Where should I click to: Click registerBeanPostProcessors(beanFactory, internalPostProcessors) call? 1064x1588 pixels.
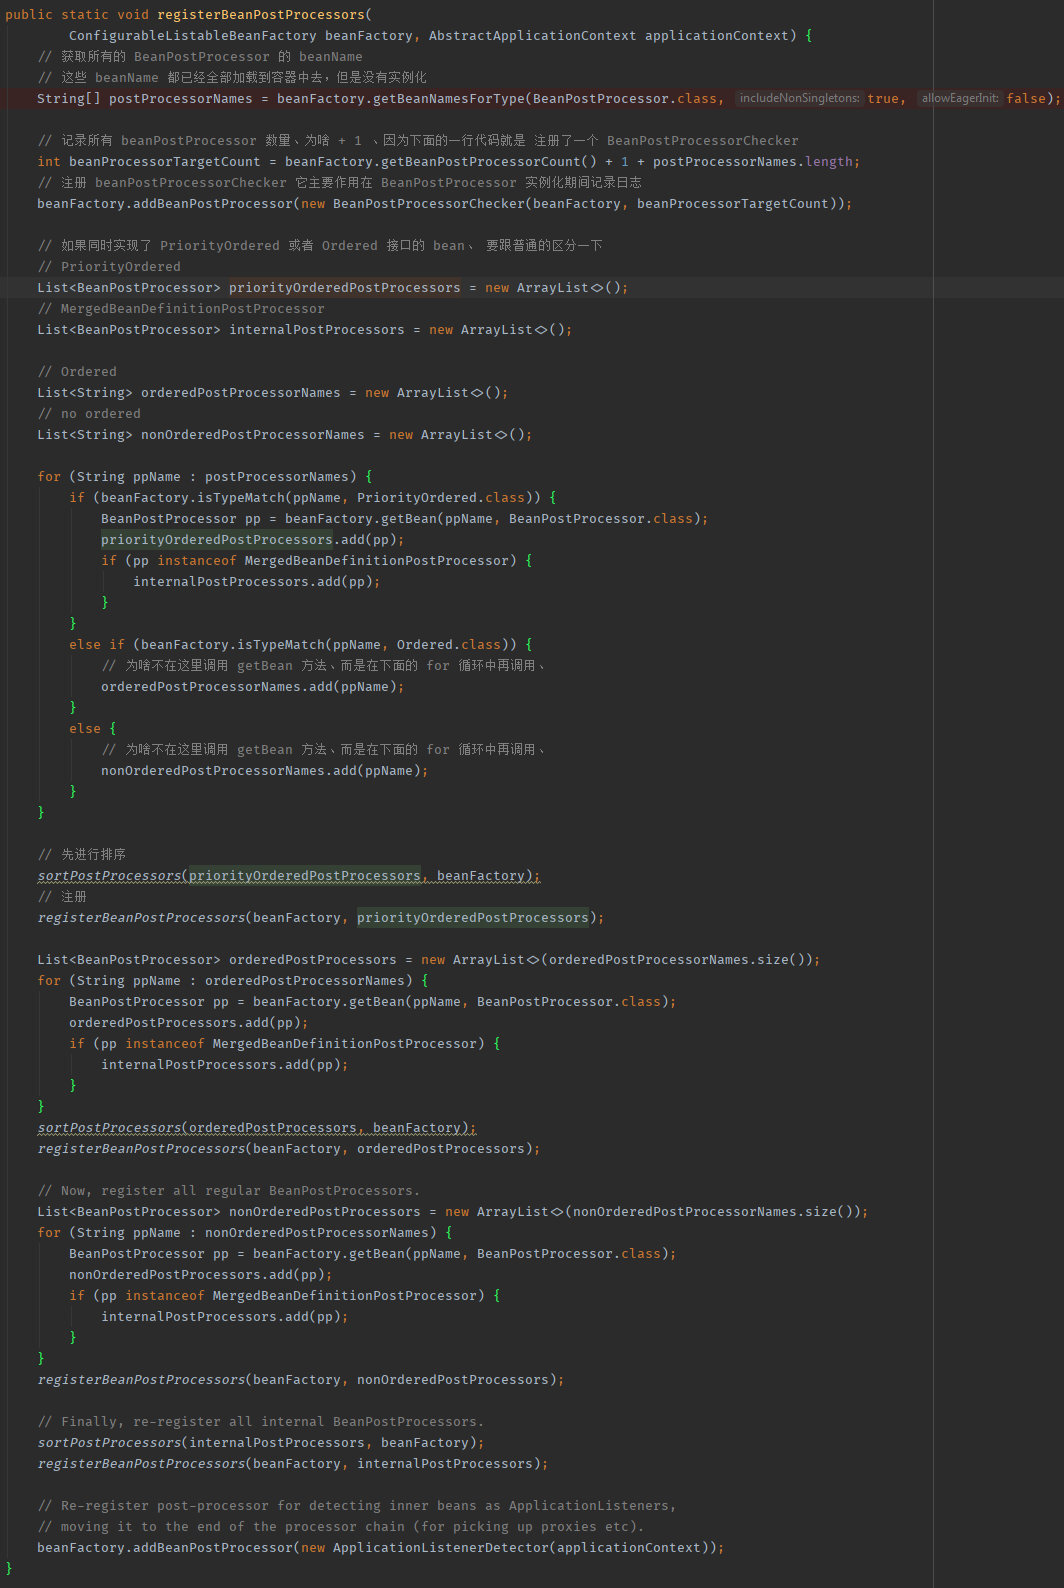293,1463
